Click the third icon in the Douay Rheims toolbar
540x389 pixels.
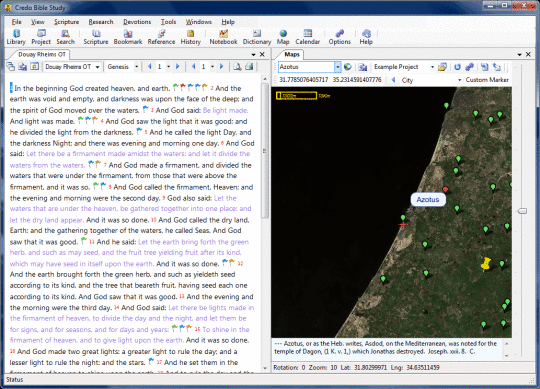34,66
